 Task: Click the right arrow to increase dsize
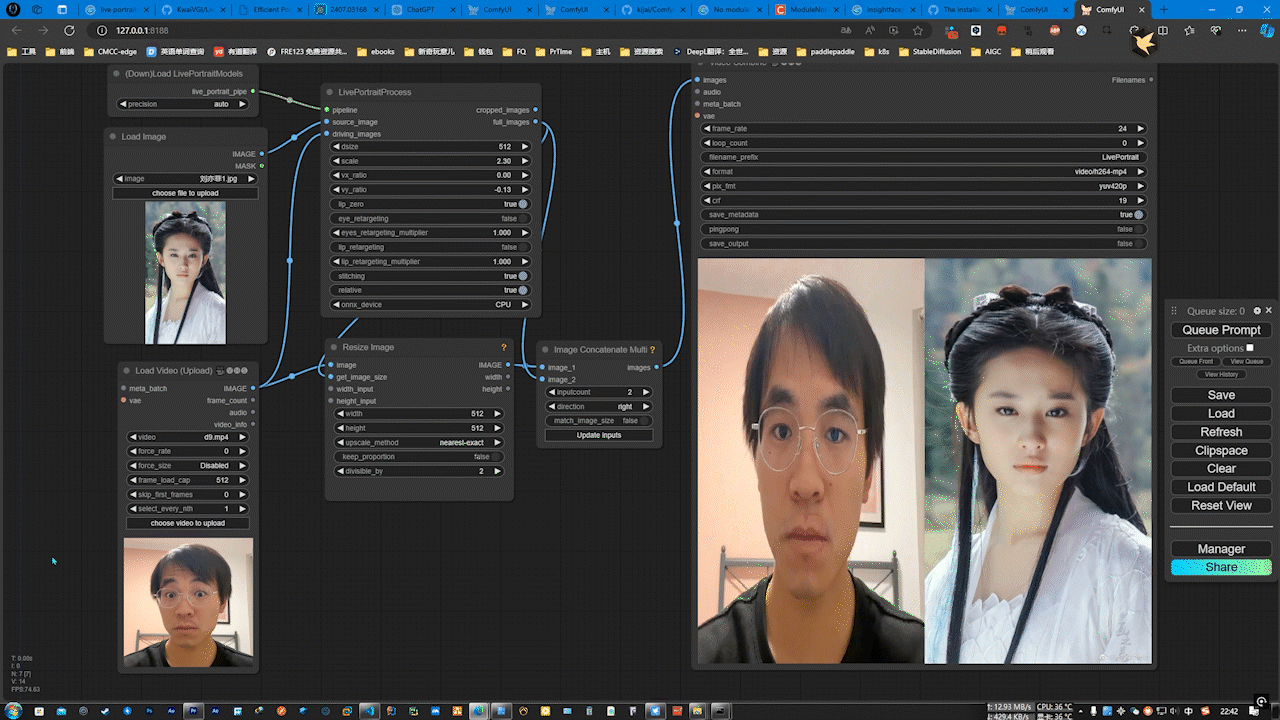(x=525, y=147)
